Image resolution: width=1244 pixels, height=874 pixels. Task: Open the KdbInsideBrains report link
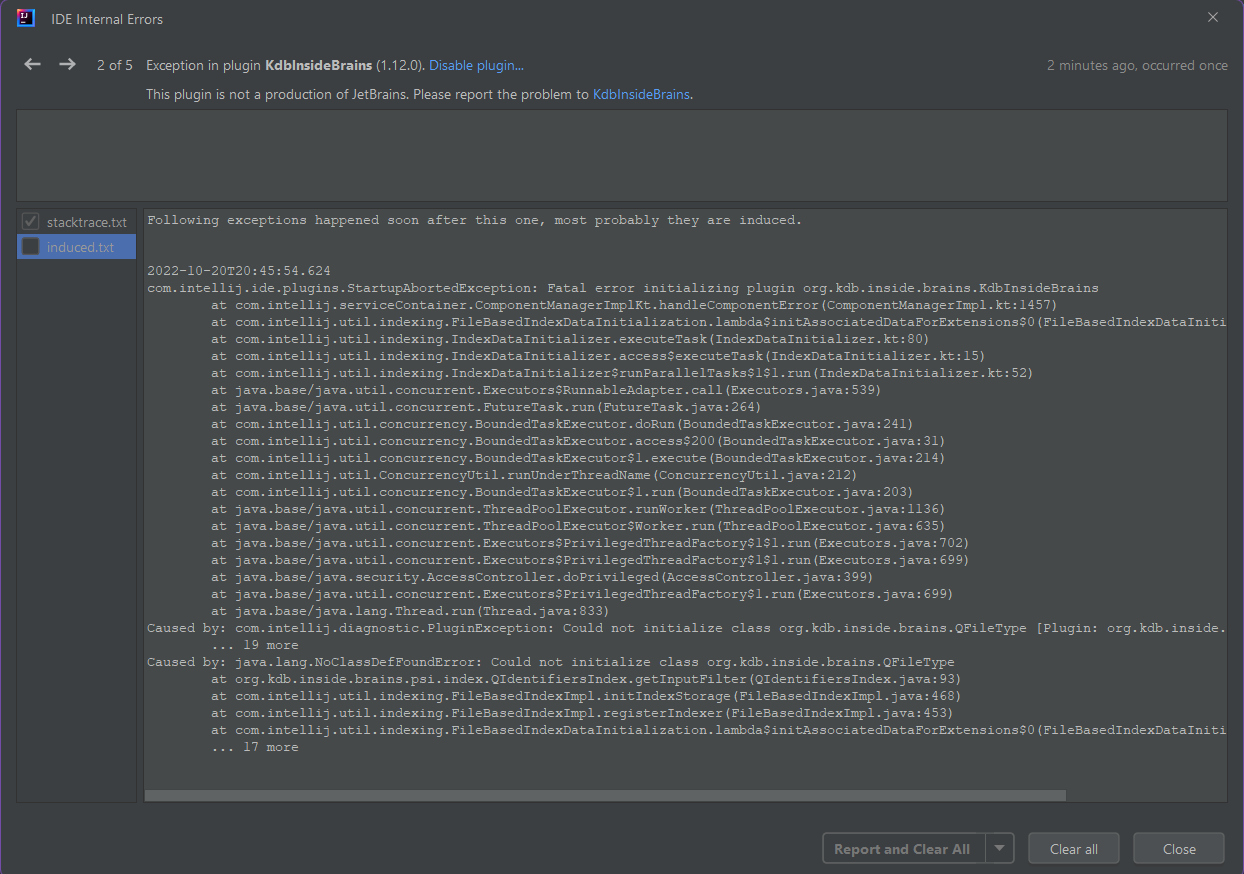pyautogui.click(x=641, y=95)
